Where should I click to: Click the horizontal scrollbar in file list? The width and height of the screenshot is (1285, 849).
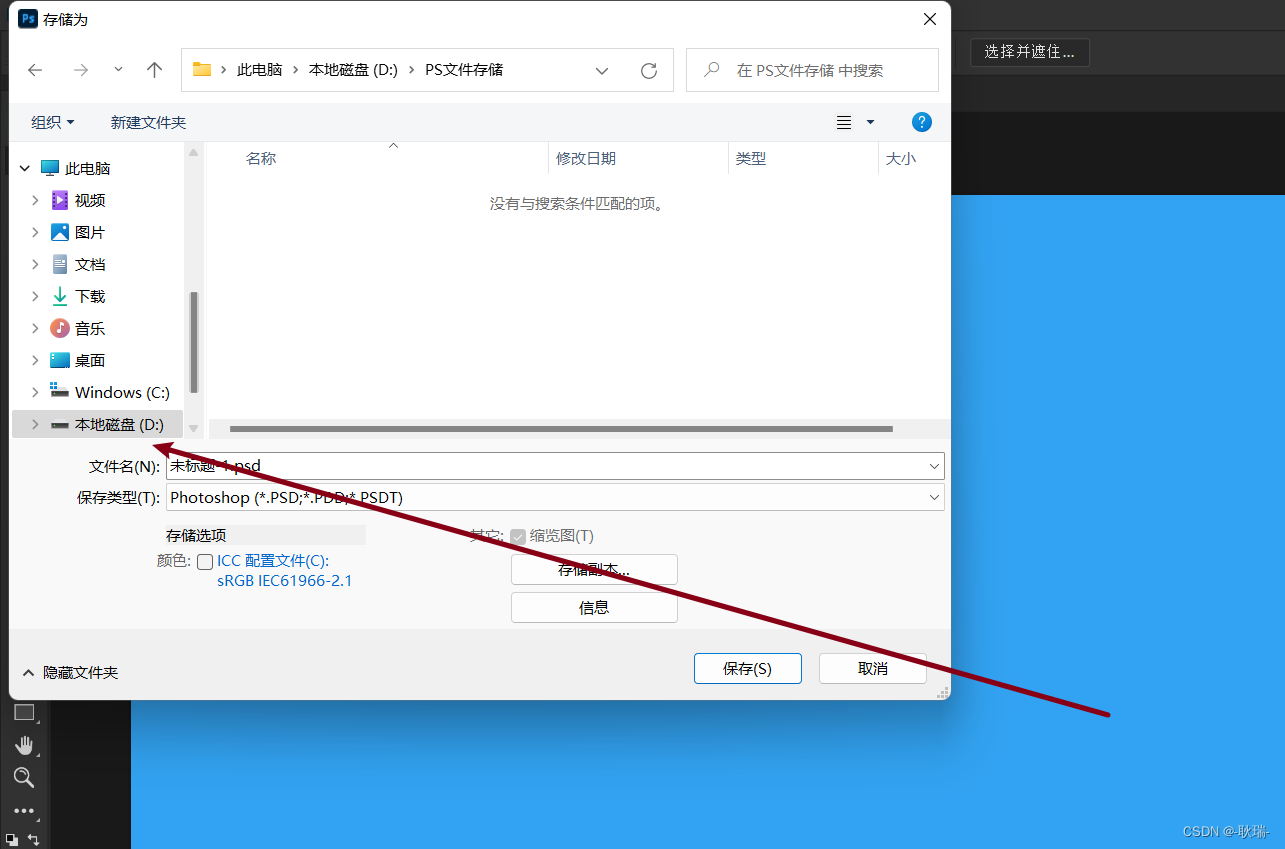coord(561,429)
